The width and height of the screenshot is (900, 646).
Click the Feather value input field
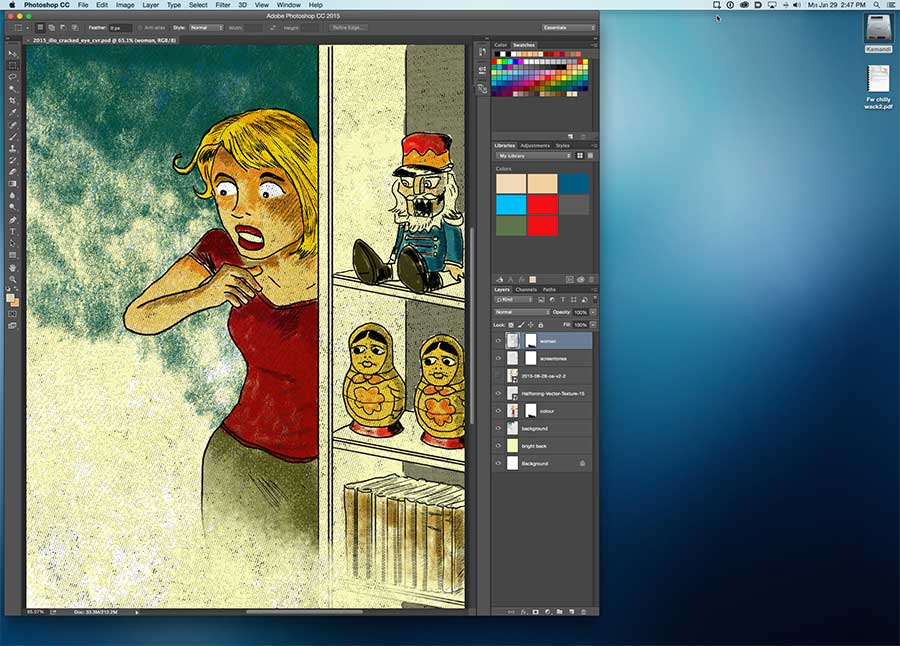coord(118,28)
